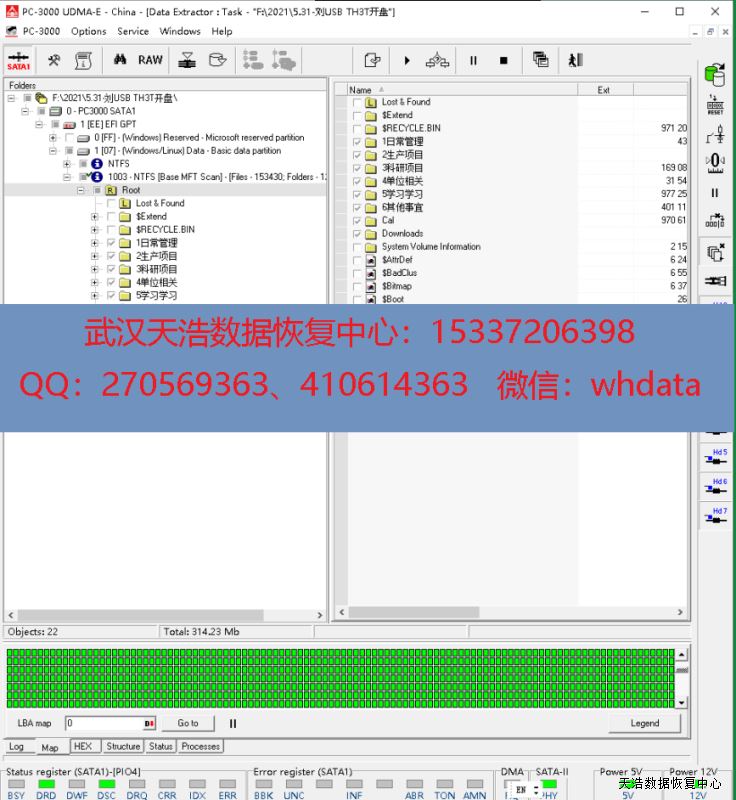Click the Legend button
This screenshot has width=736, height=800.
pyautogui.click(x=644, y=723)
